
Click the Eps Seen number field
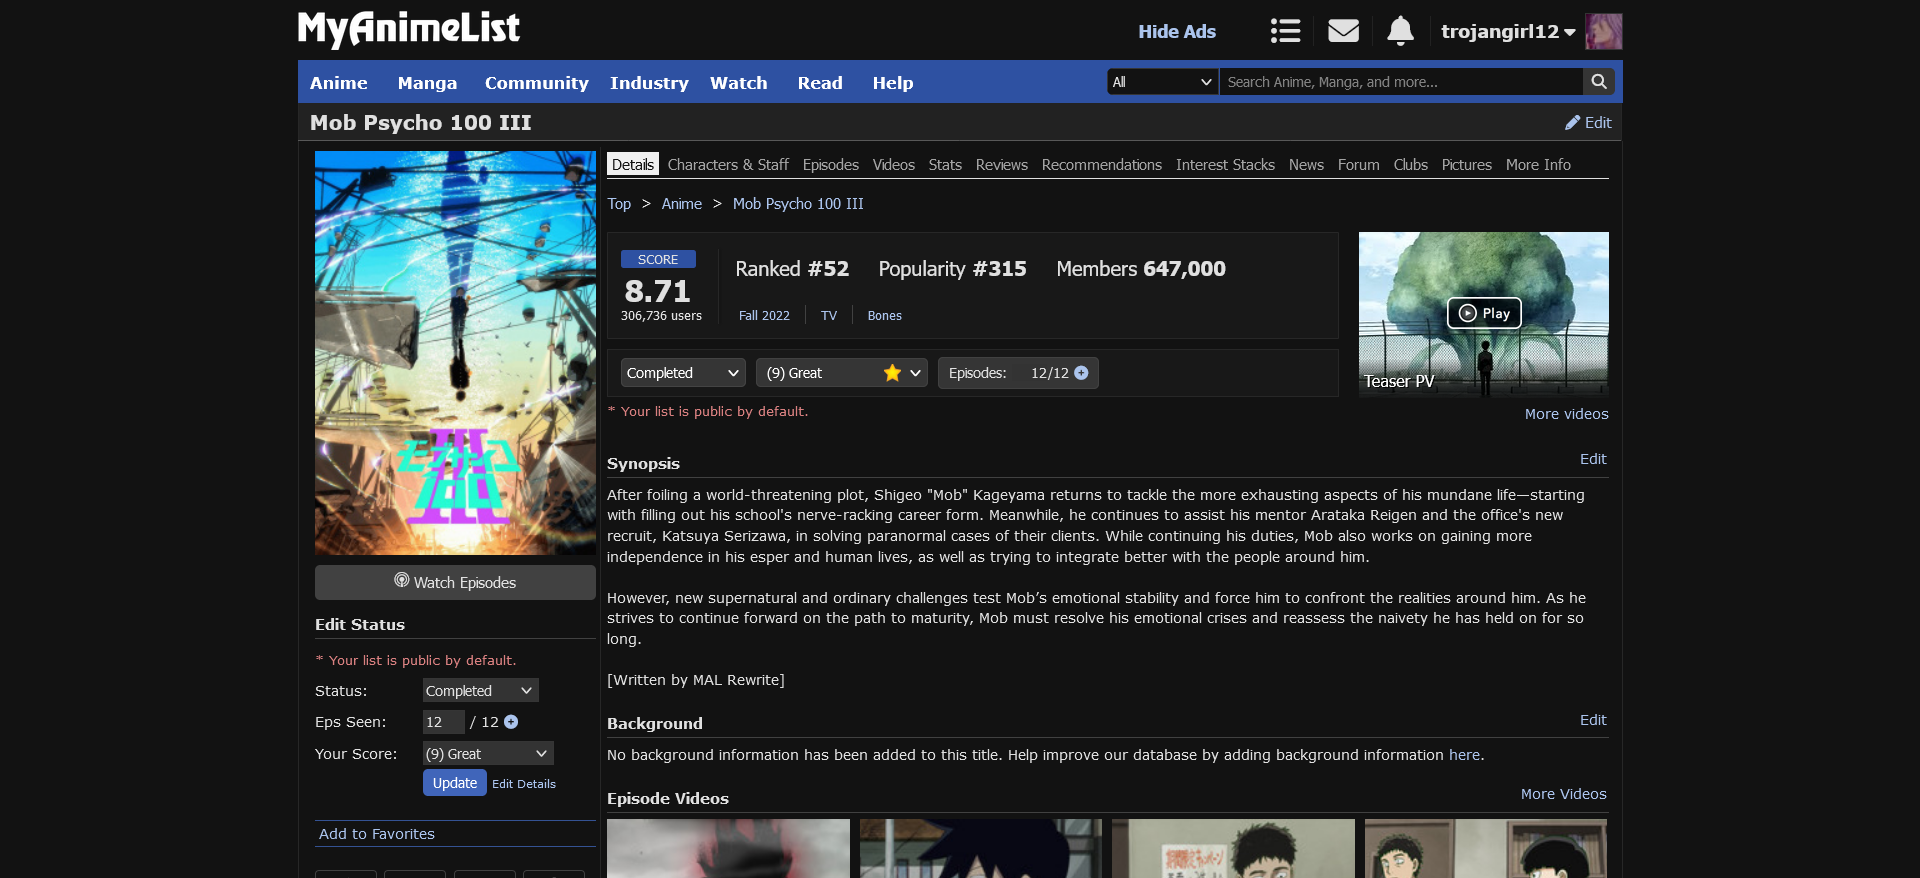[443, 722]
